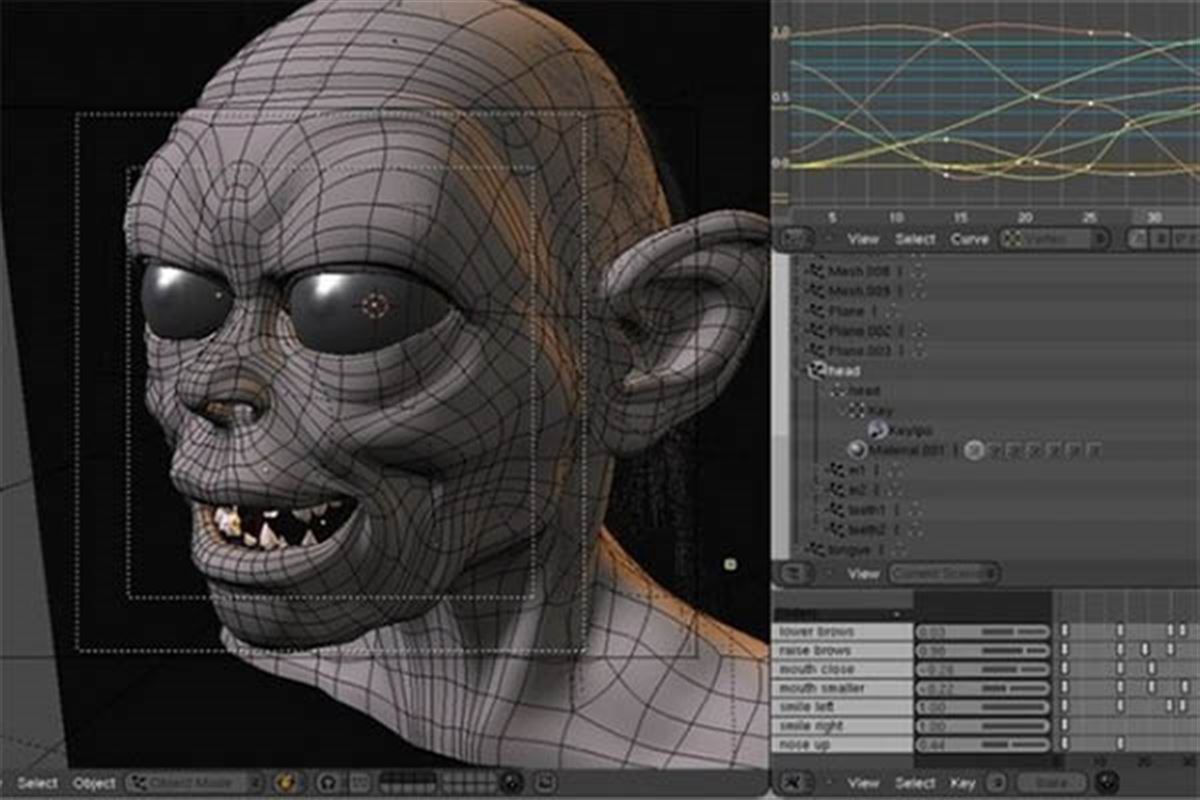Open the Key menu in Action editor header
The image size is (1200, 800).
[963, 785]
